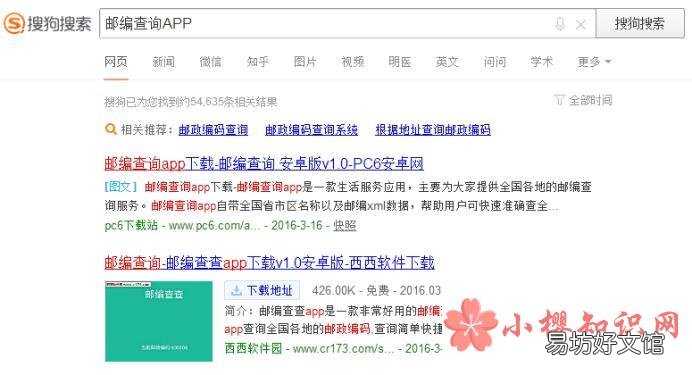The image size is (692, 375).
Task: Open the 微信 tab
Action: 211,62
